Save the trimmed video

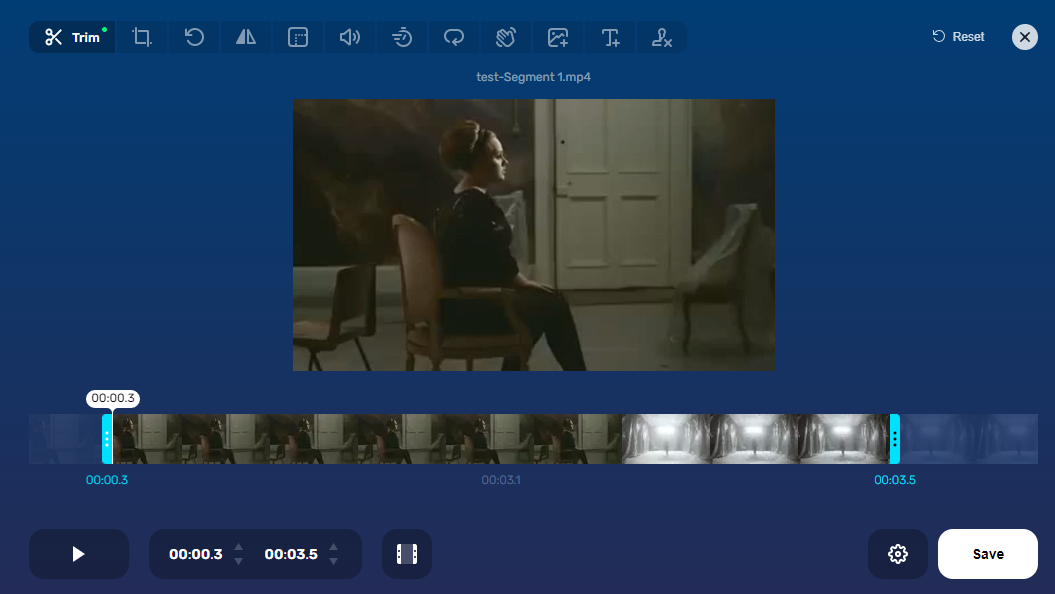tap(988, 554)
